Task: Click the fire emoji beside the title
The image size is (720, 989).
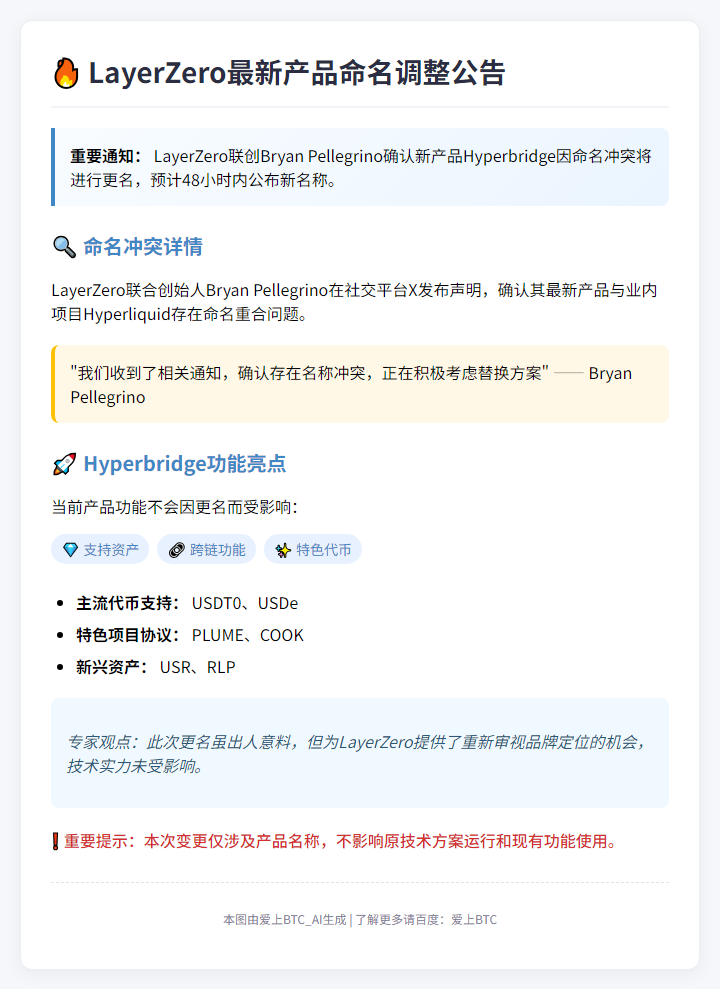Action: [66, 73]
